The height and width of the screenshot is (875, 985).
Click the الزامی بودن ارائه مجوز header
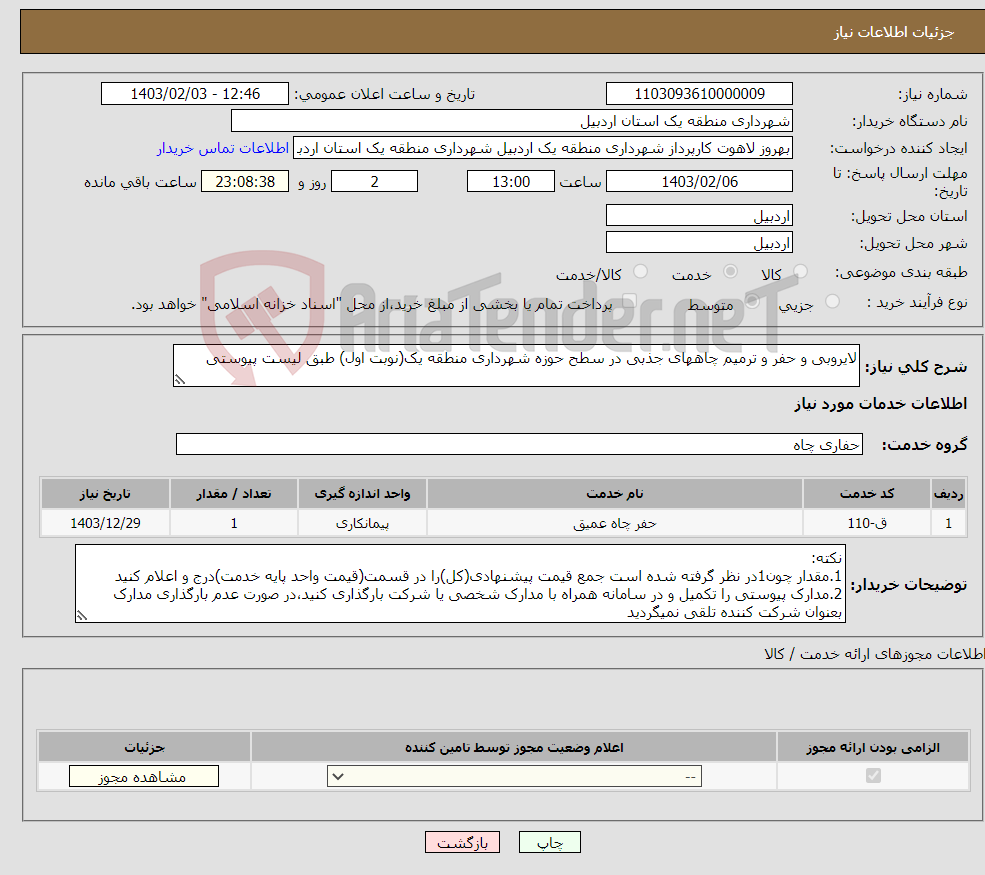click(873, 747)
